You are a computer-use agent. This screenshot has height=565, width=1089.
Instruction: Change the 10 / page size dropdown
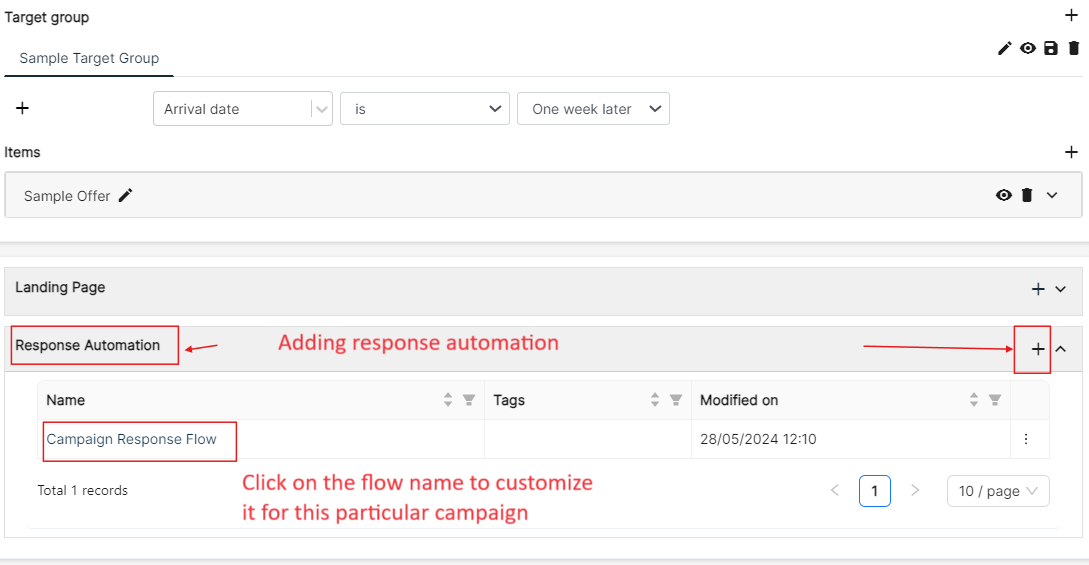coord(998,491)
